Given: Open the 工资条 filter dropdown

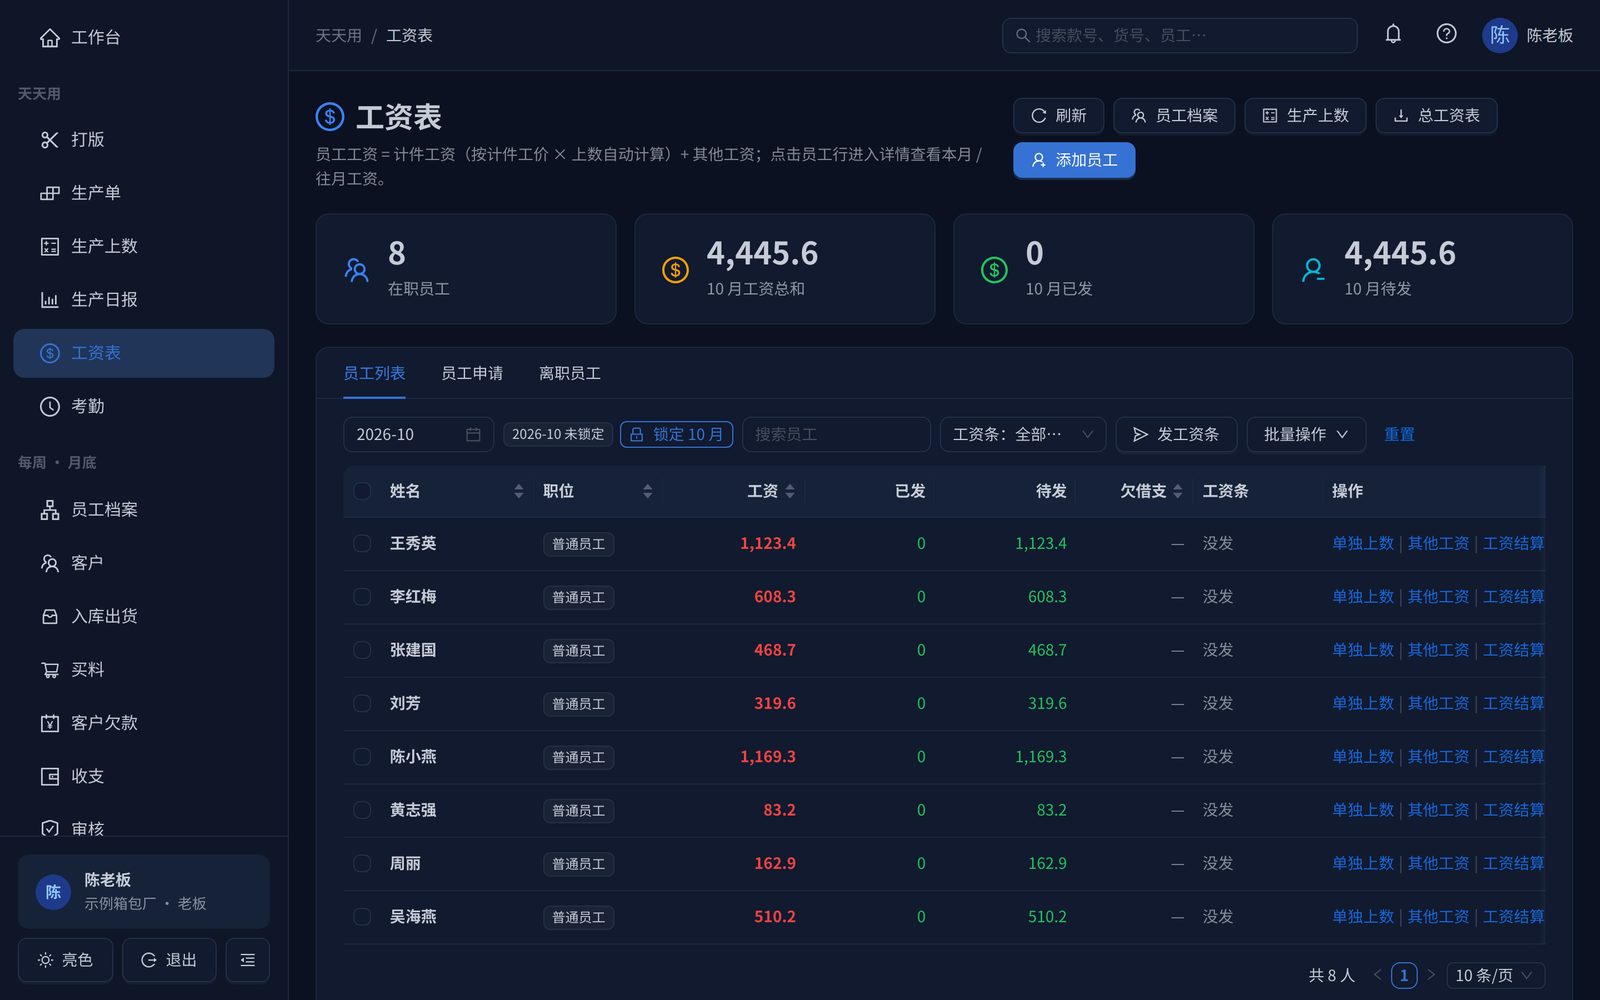Looking at the screenshot, I should (x=1022, y=434).
